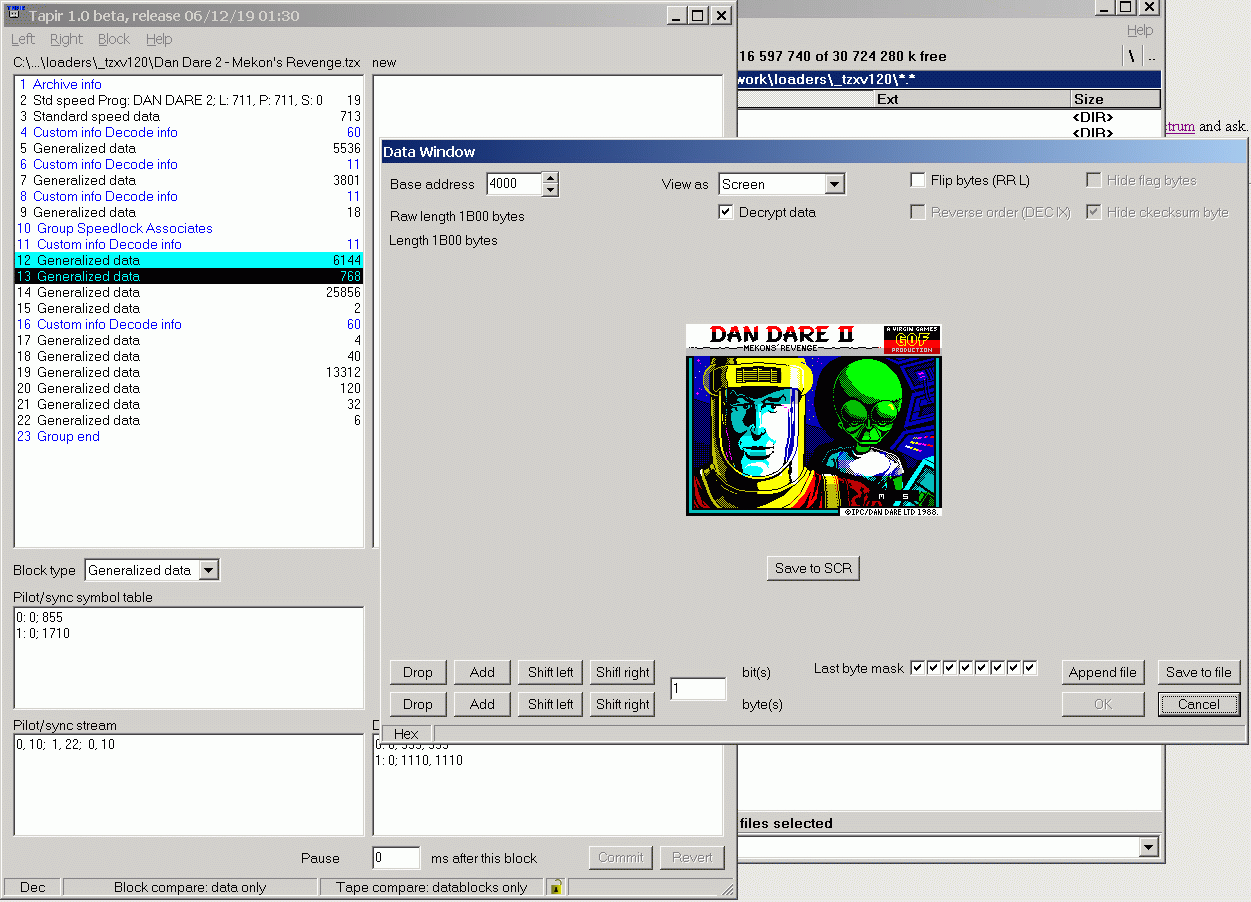Click the backslash root button in file manager

pyautogui.click(x=1131, y=56)
